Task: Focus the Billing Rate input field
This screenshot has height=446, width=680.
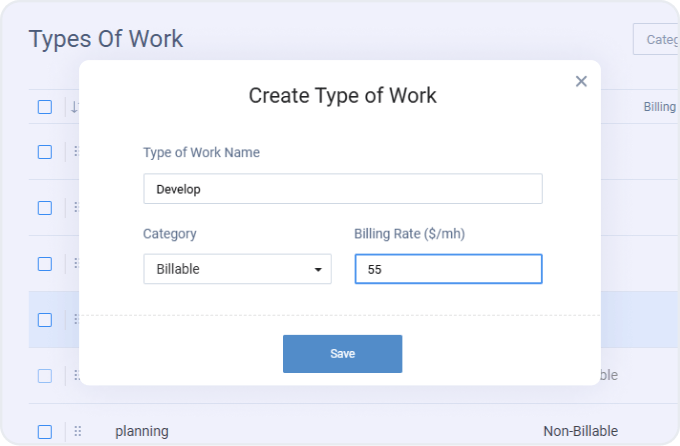Action: [x=448, y=269]
